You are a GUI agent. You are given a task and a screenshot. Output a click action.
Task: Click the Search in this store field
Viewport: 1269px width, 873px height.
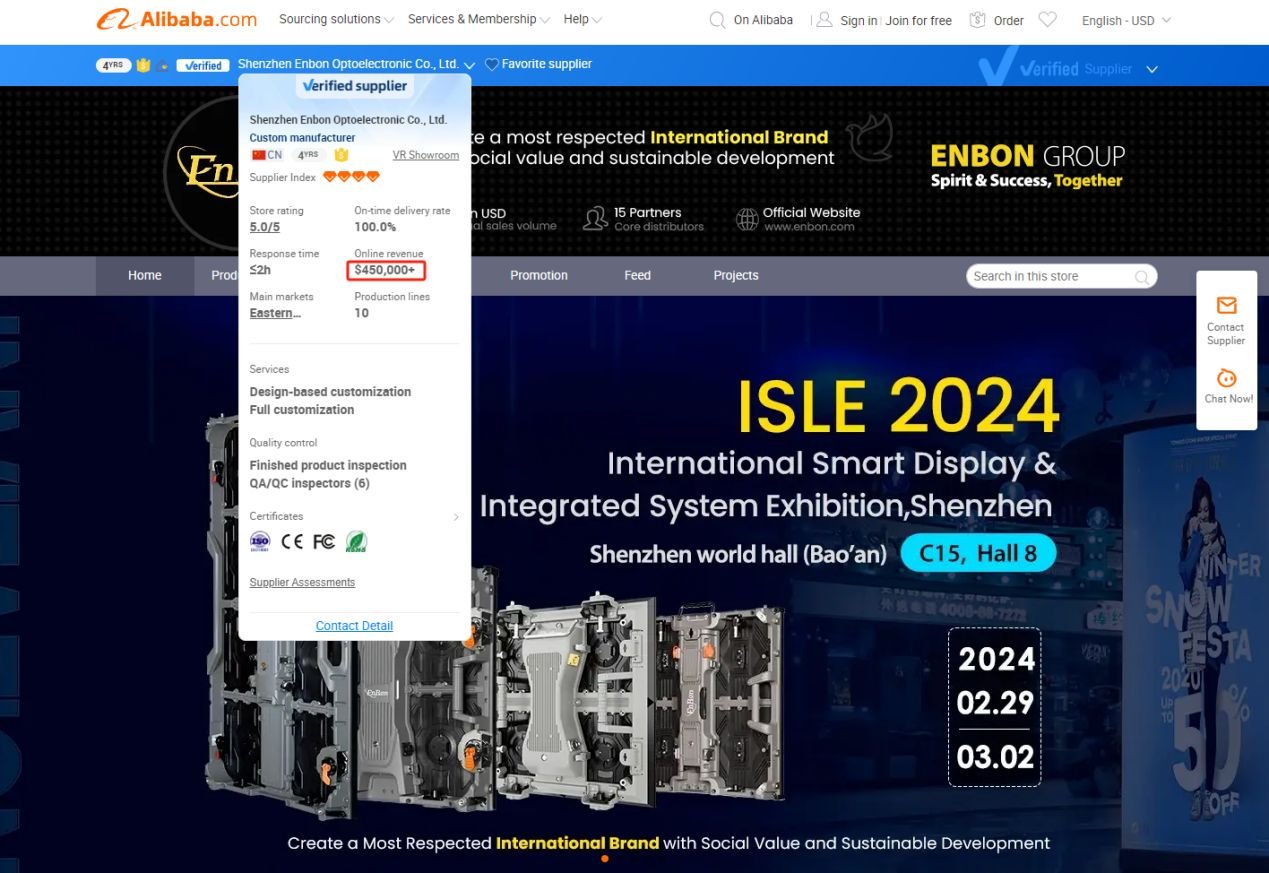click(1048, 277)
